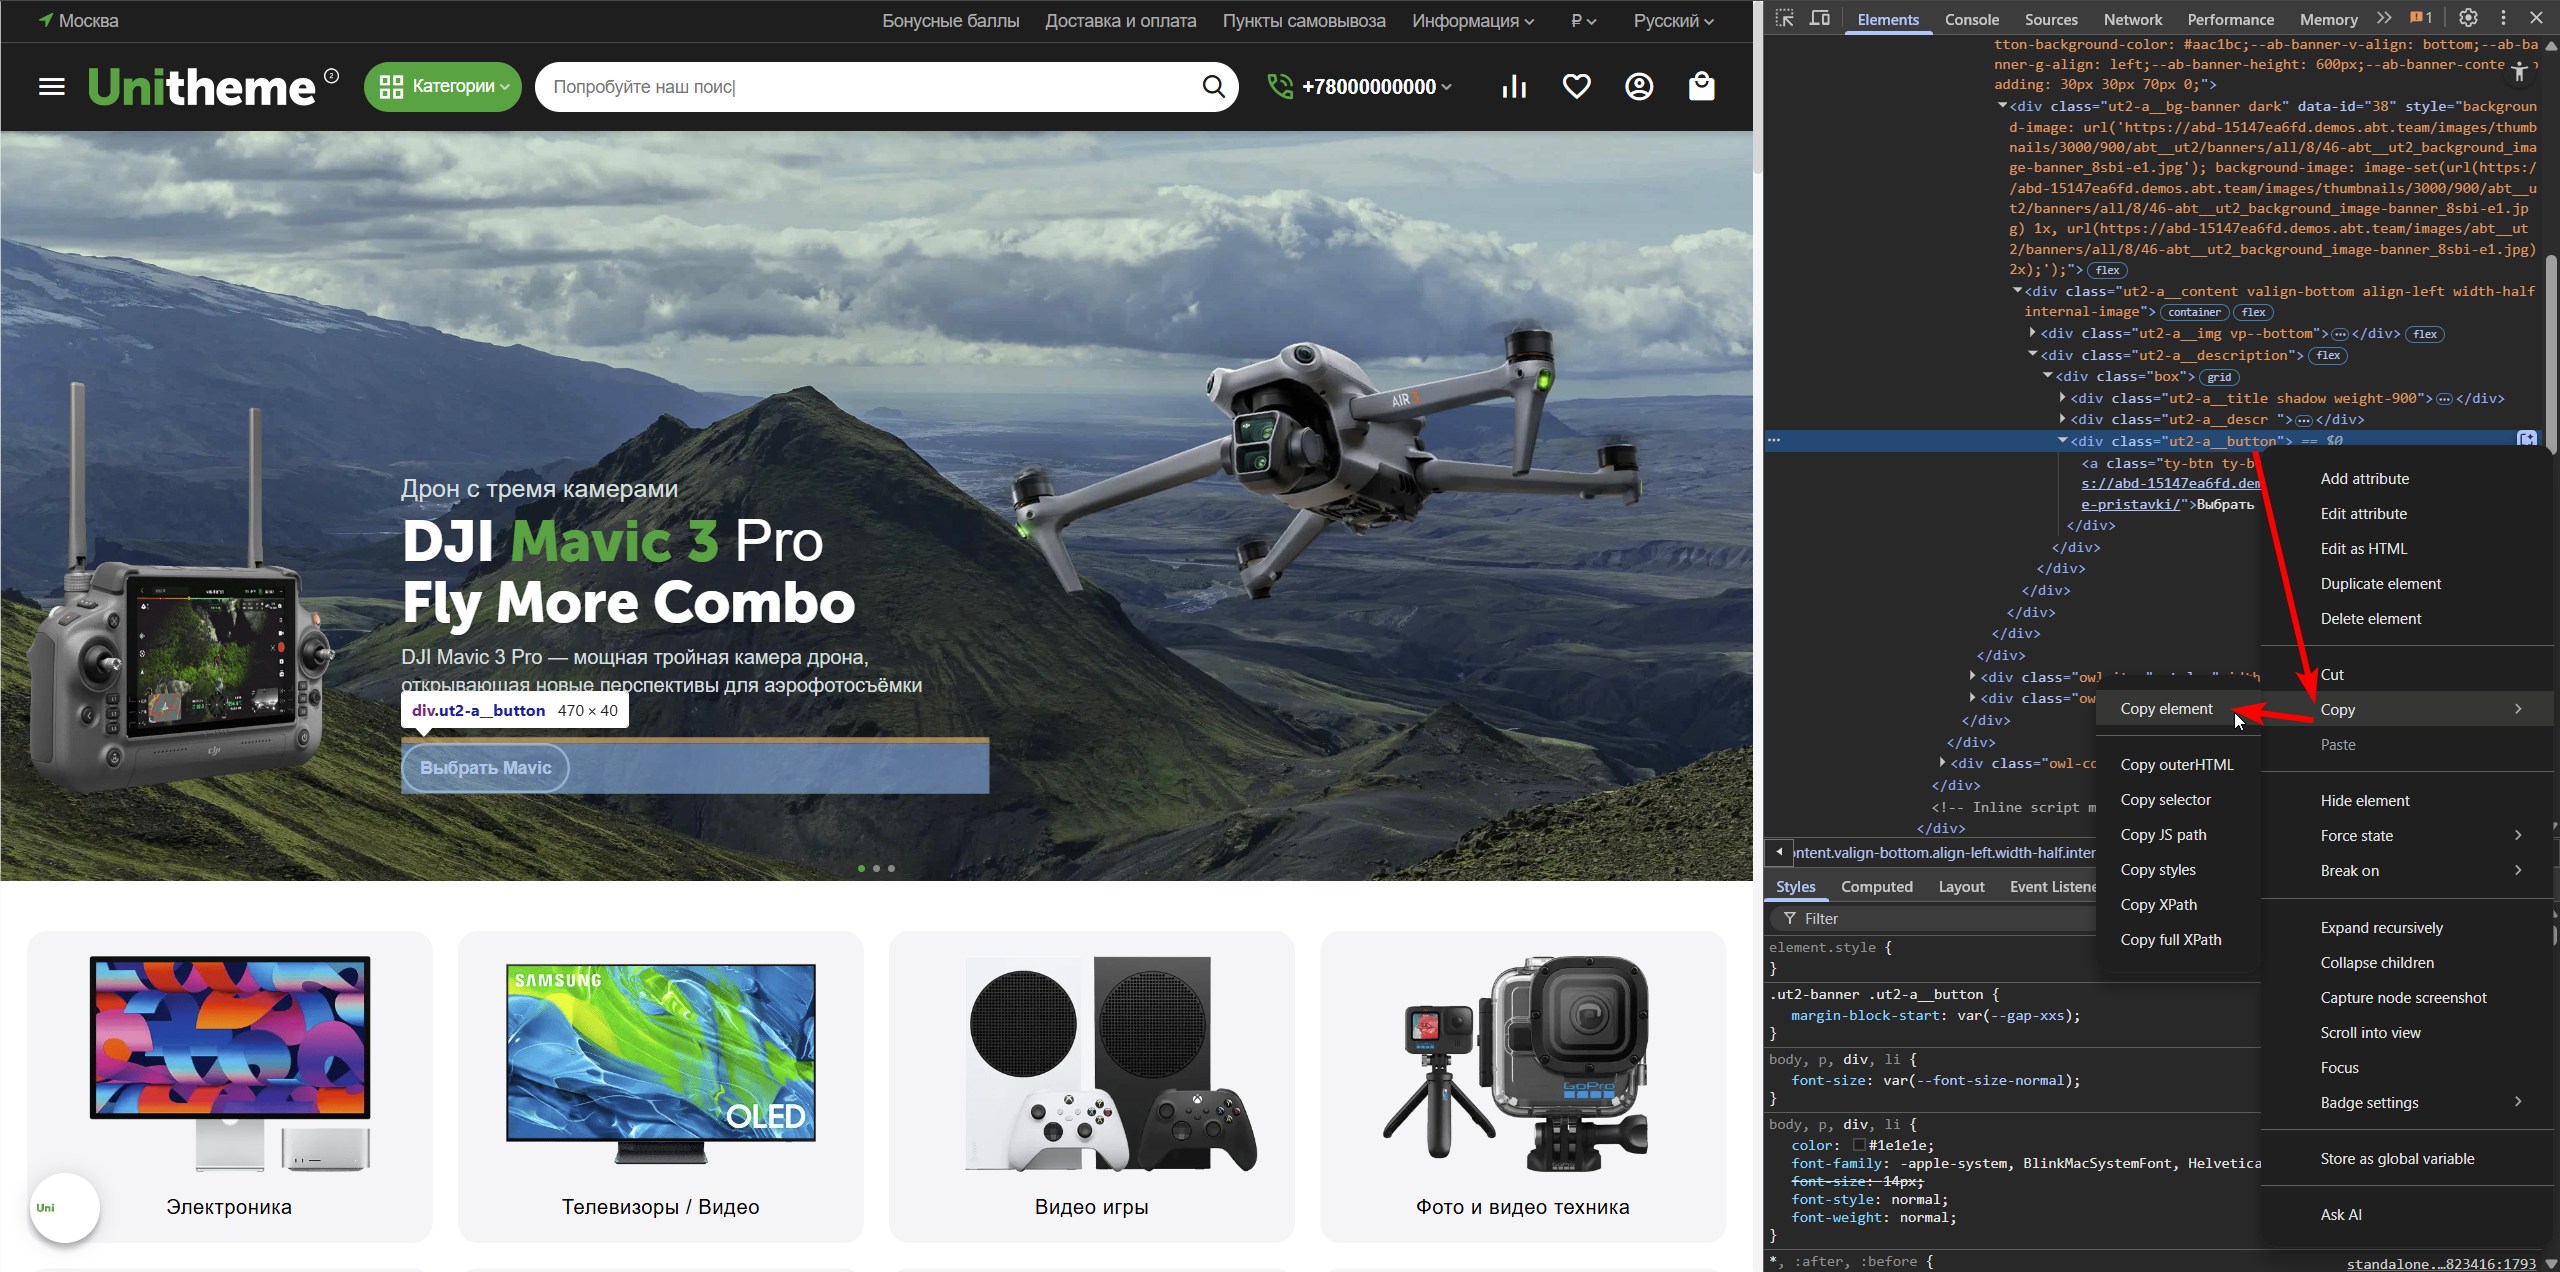This screenshot has width=2560, height=1272.
Task: Open the product comparison bar-chart icon
Action: pos(1514,87)
